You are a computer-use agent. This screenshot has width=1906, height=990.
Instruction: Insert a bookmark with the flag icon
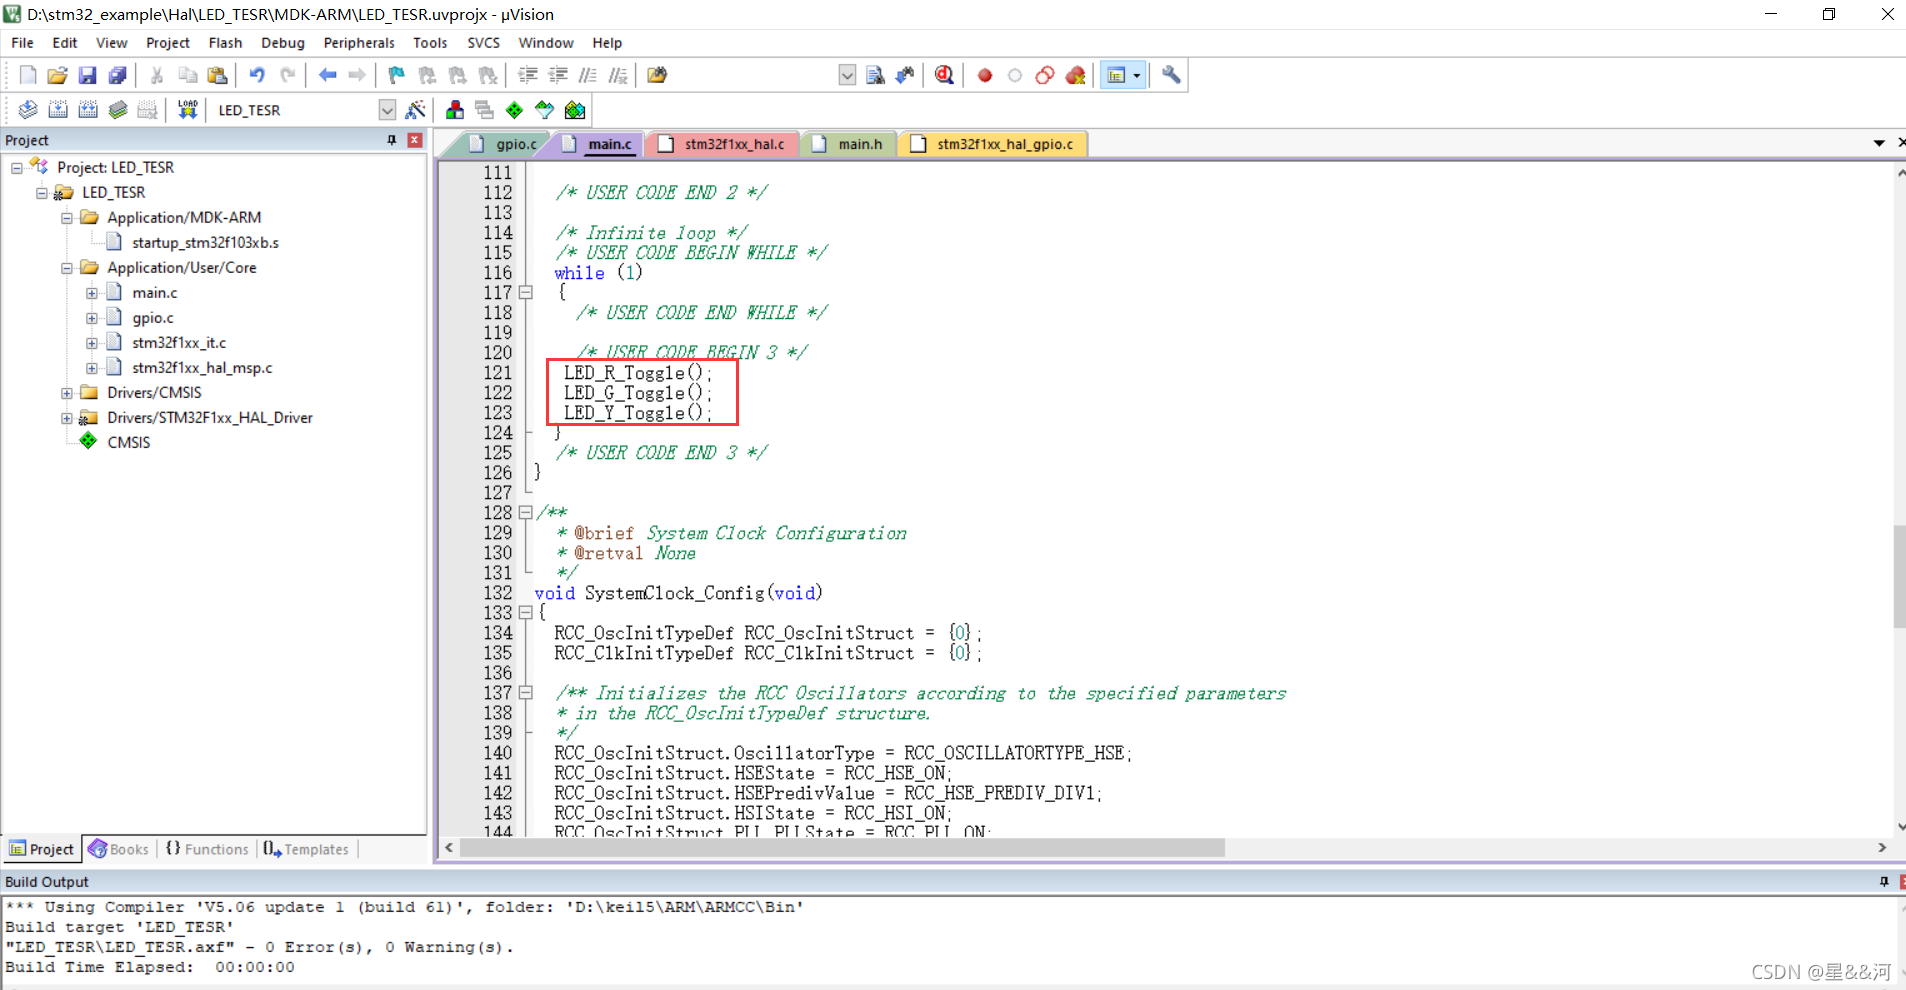397,75
